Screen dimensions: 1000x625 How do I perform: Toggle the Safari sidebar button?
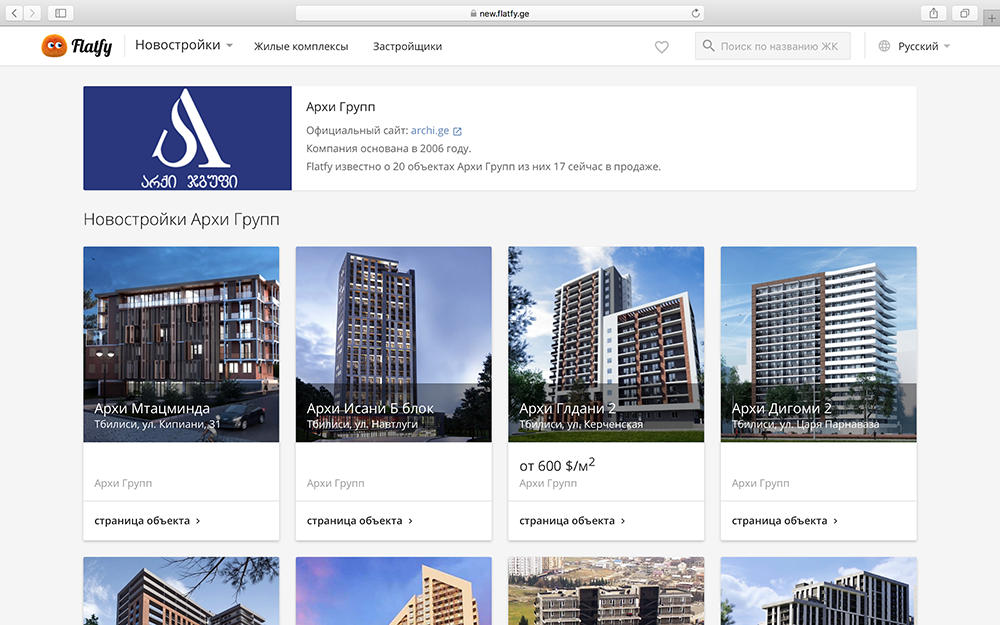61,13
